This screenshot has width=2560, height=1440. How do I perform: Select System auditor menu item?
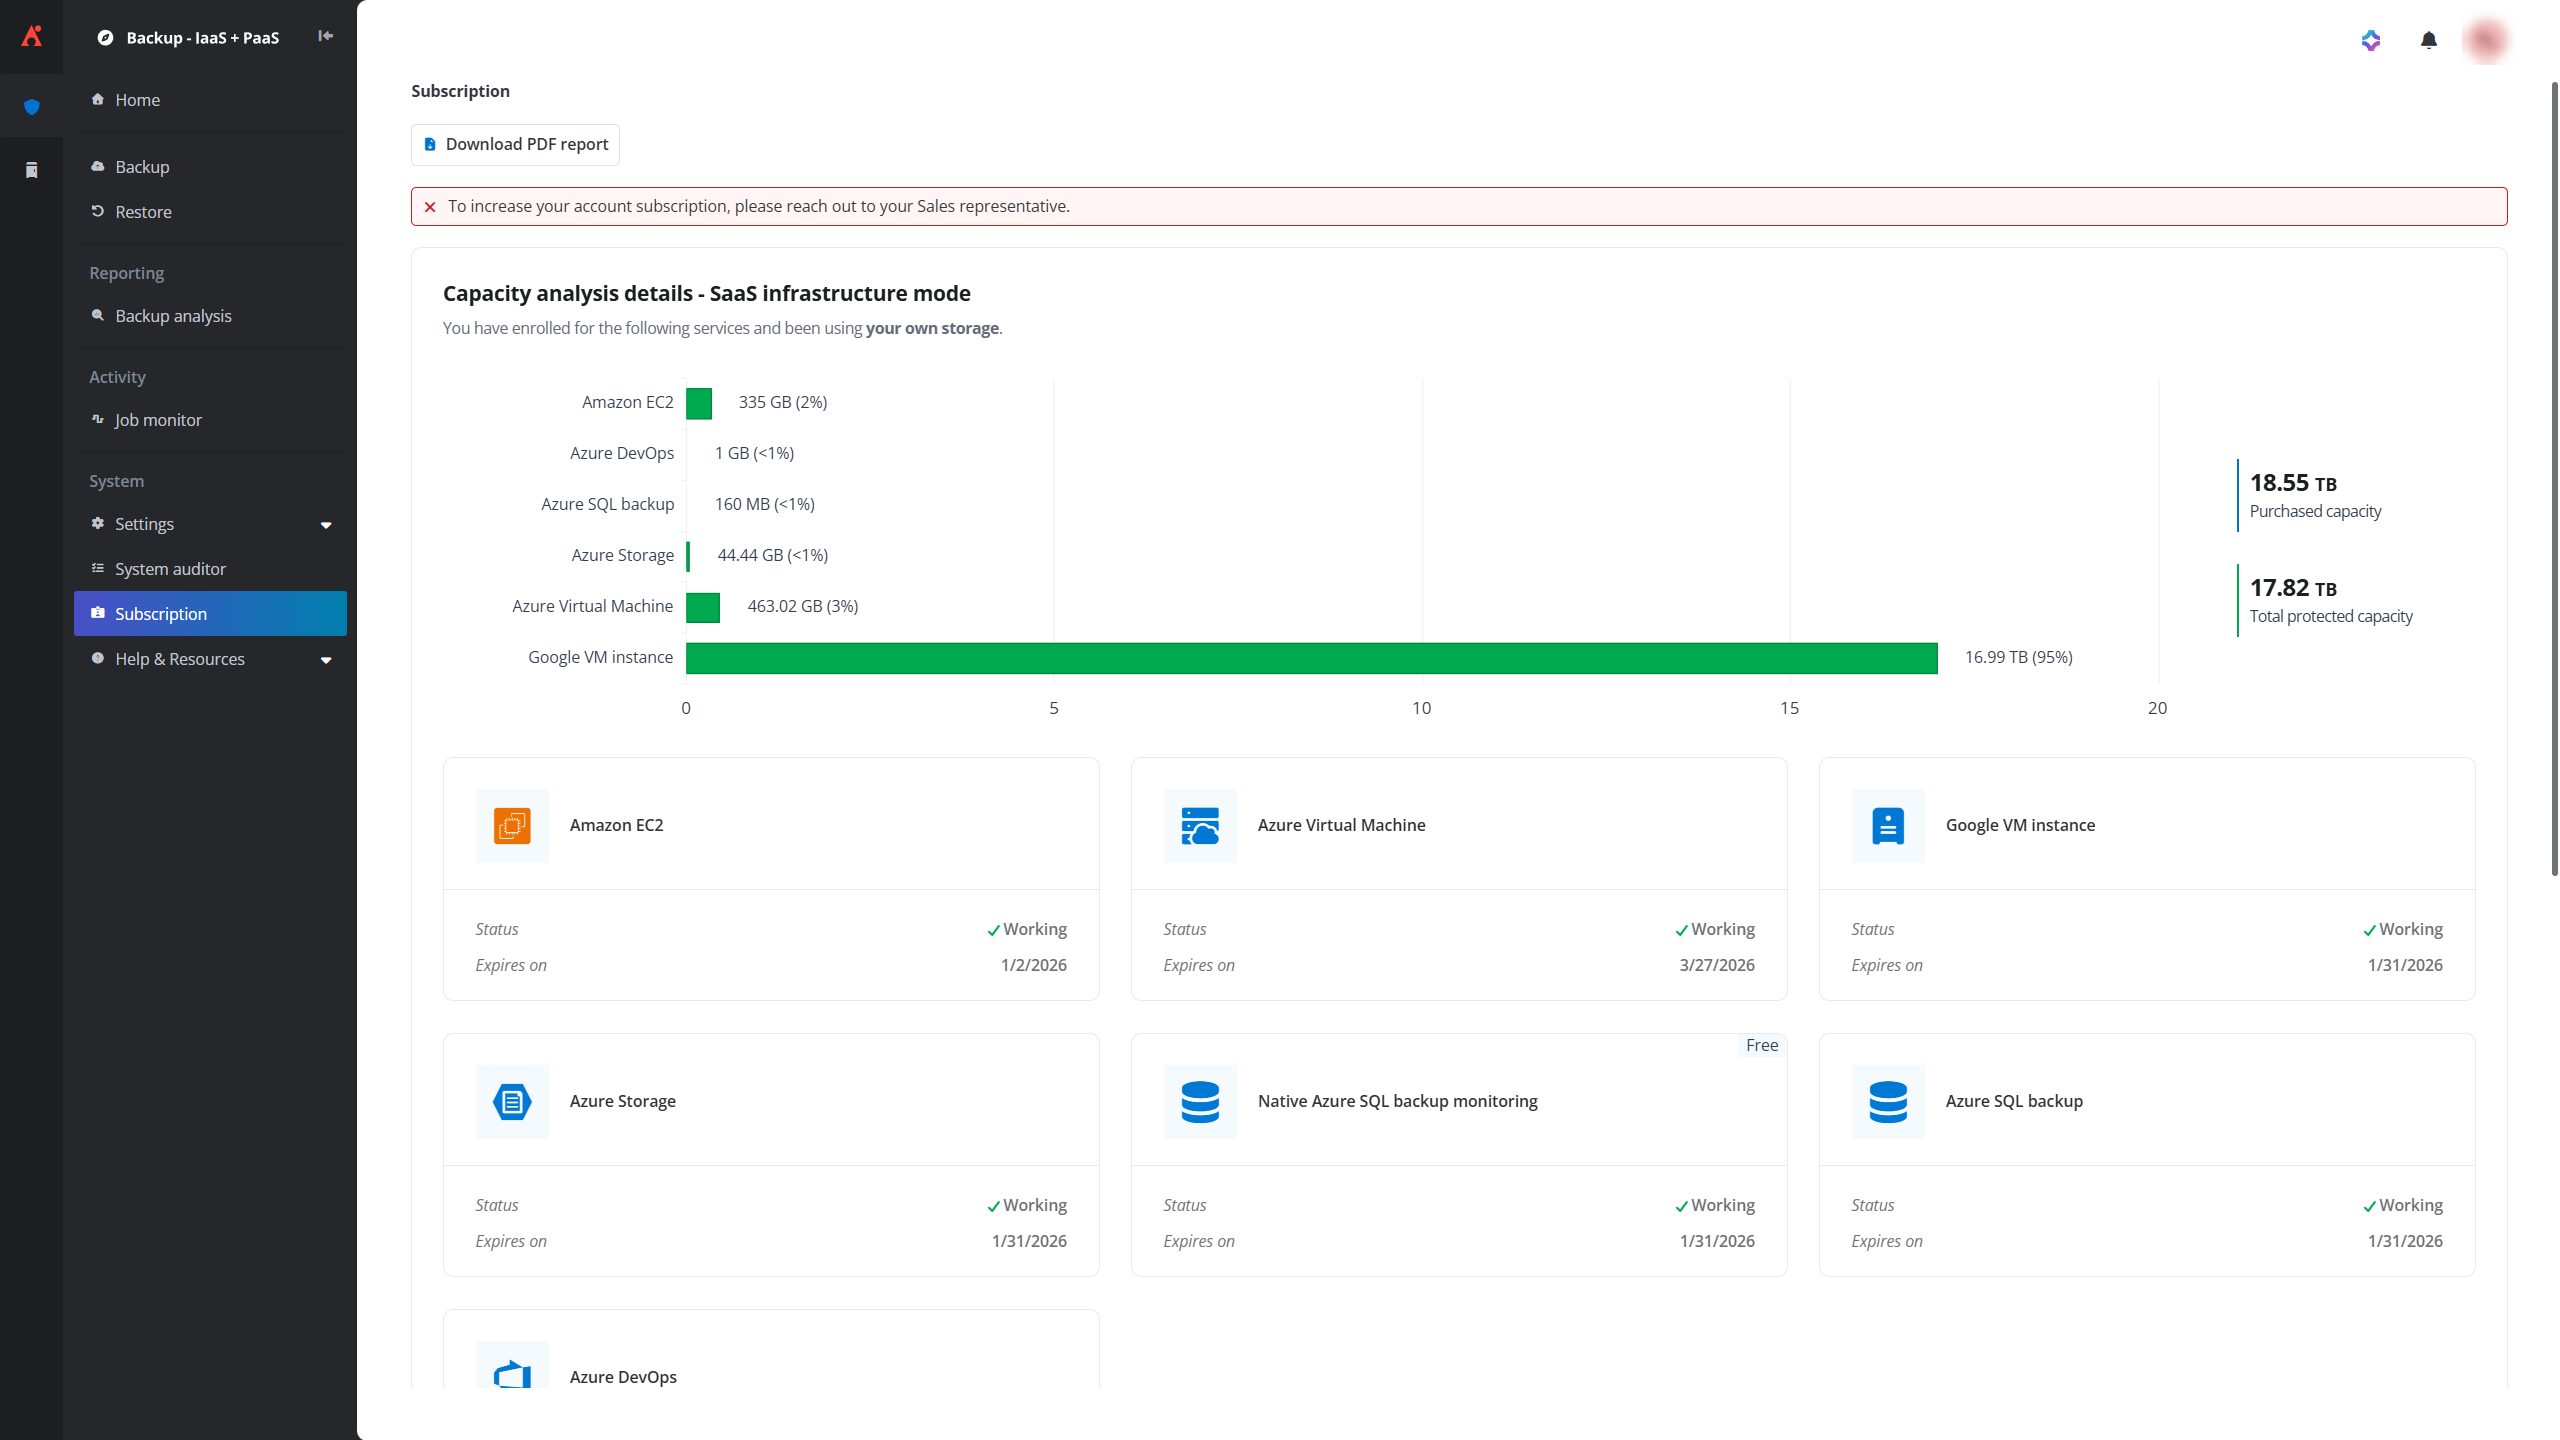coord(170,569)
